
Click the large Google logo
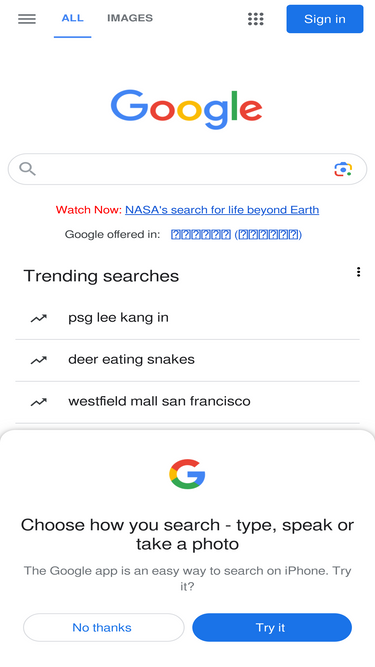[x=186, y=109]
